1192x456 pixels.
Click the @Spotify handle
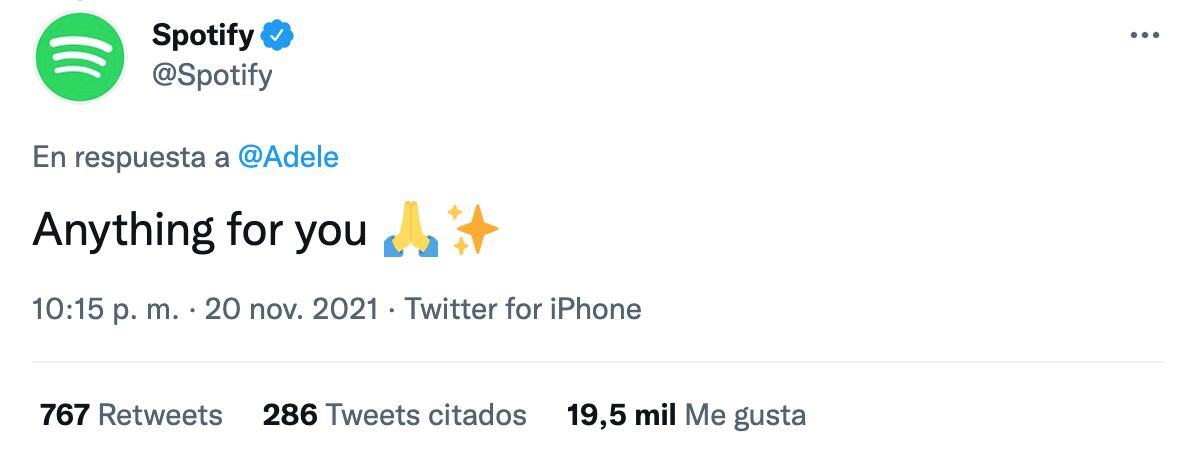click(212, 75)
